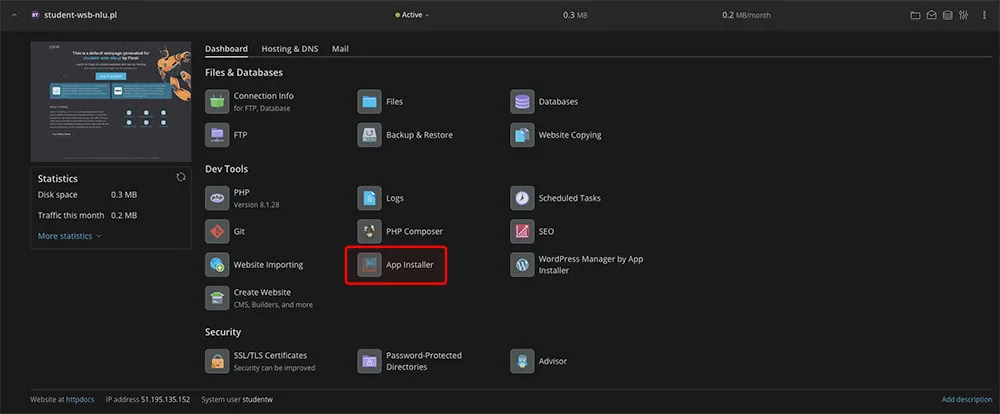The image size is (1000, 414).
Task: Switch to the Mail tab
Action: [x=340, y=48]
